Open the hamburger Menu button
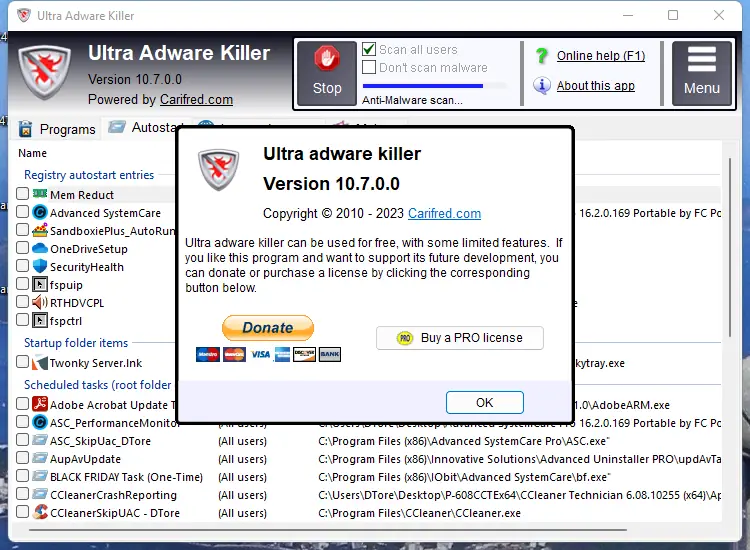The height and width of the screenshot is (550, 750). click(702, 73)
